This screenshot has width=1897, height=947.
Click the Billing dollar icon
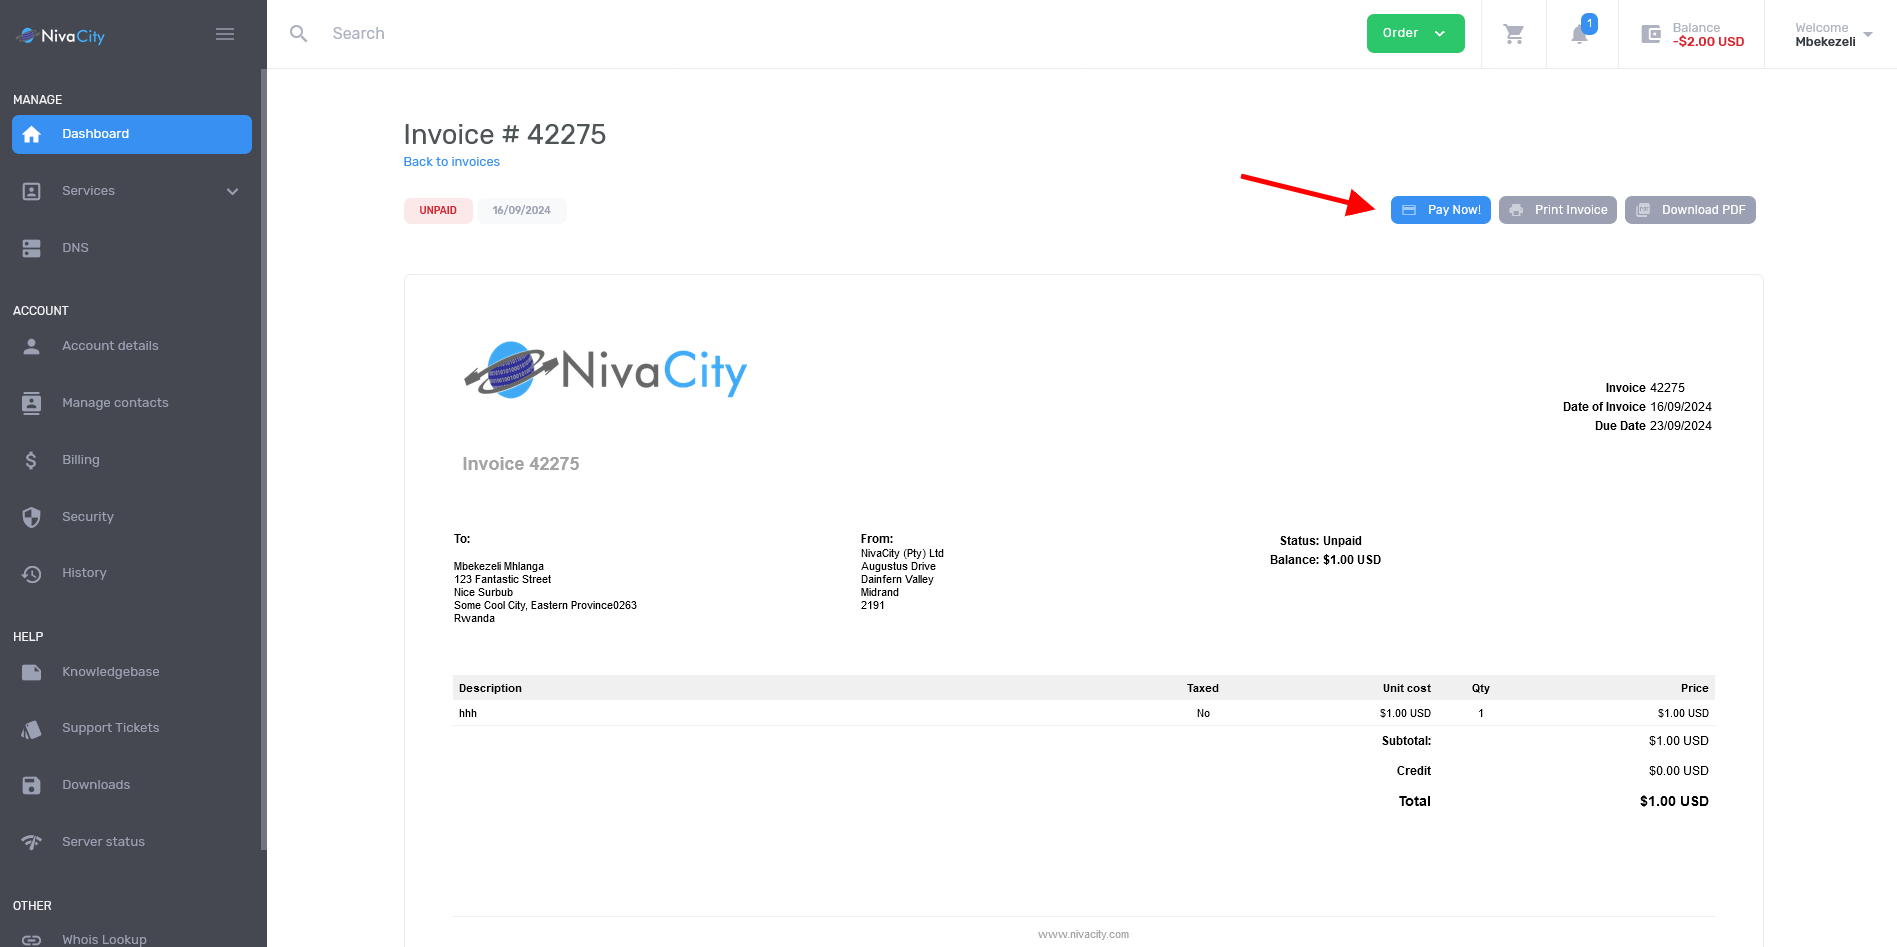[x=32, y=460]
